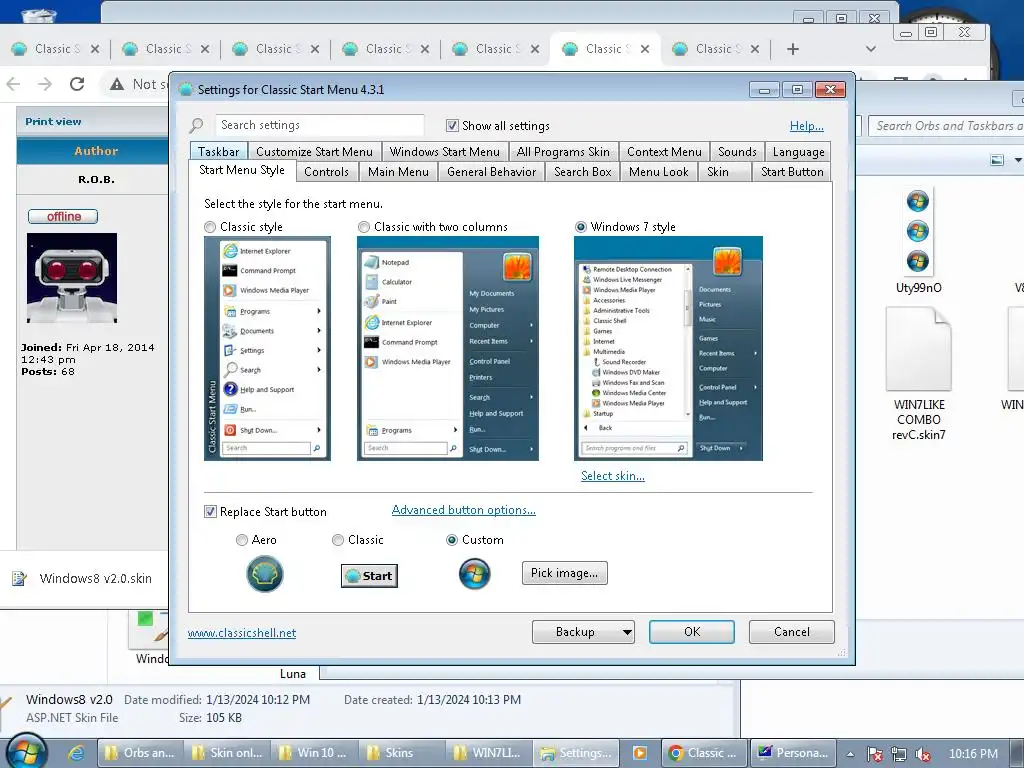Open the Start Button tab
The image size is (1024, 768).
[792, 172]
